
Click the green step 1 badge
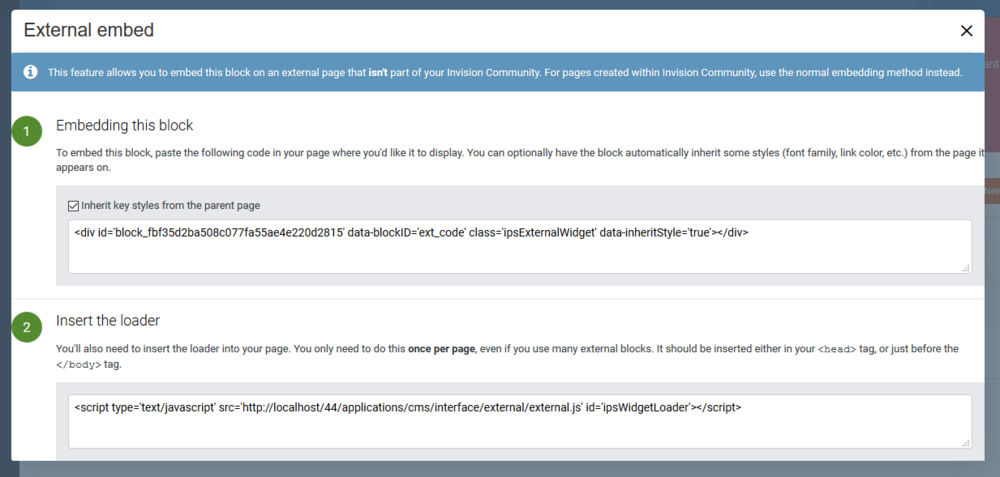click(x=27, y=131)
